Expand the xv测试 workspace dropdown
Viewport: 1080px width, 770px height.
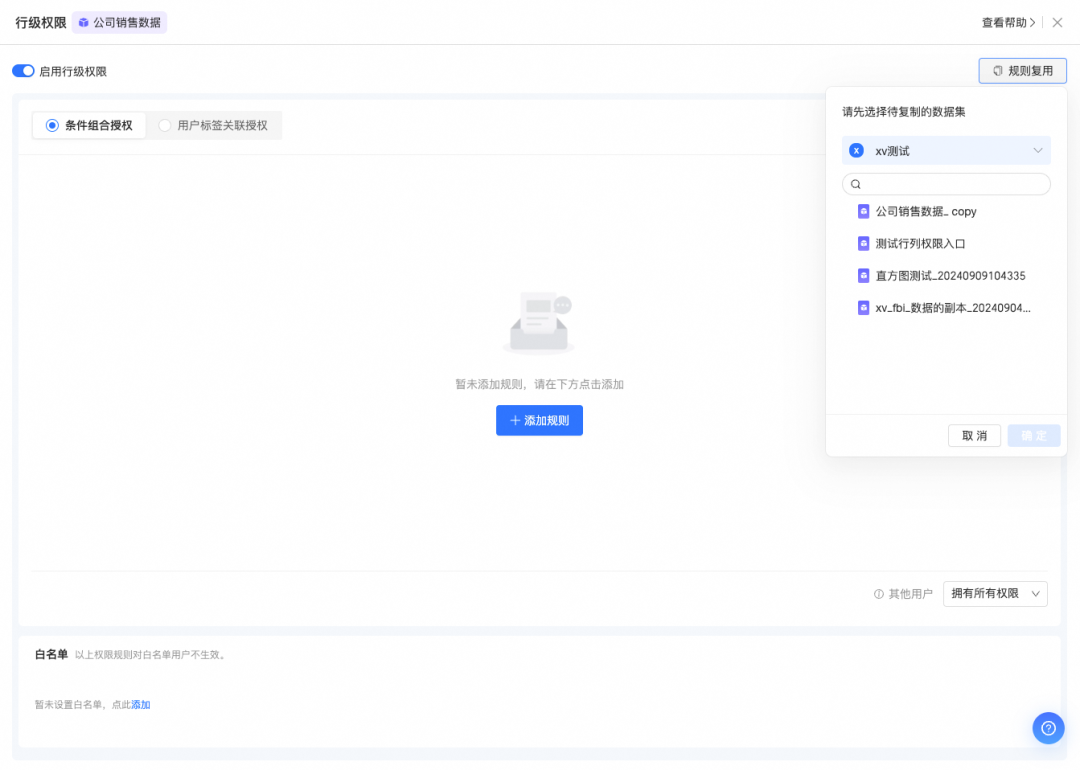(x=1037, y=151)
